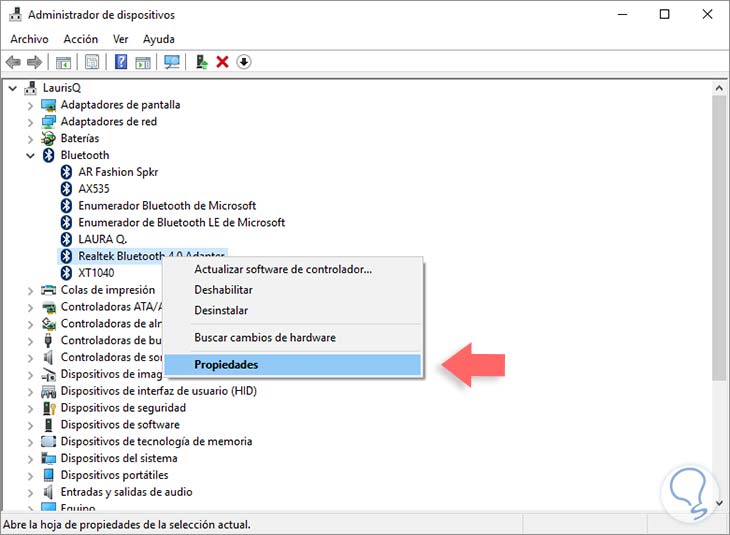Expand Entradas y salidas de audio node
730x535 pixels.
(30, 493)
